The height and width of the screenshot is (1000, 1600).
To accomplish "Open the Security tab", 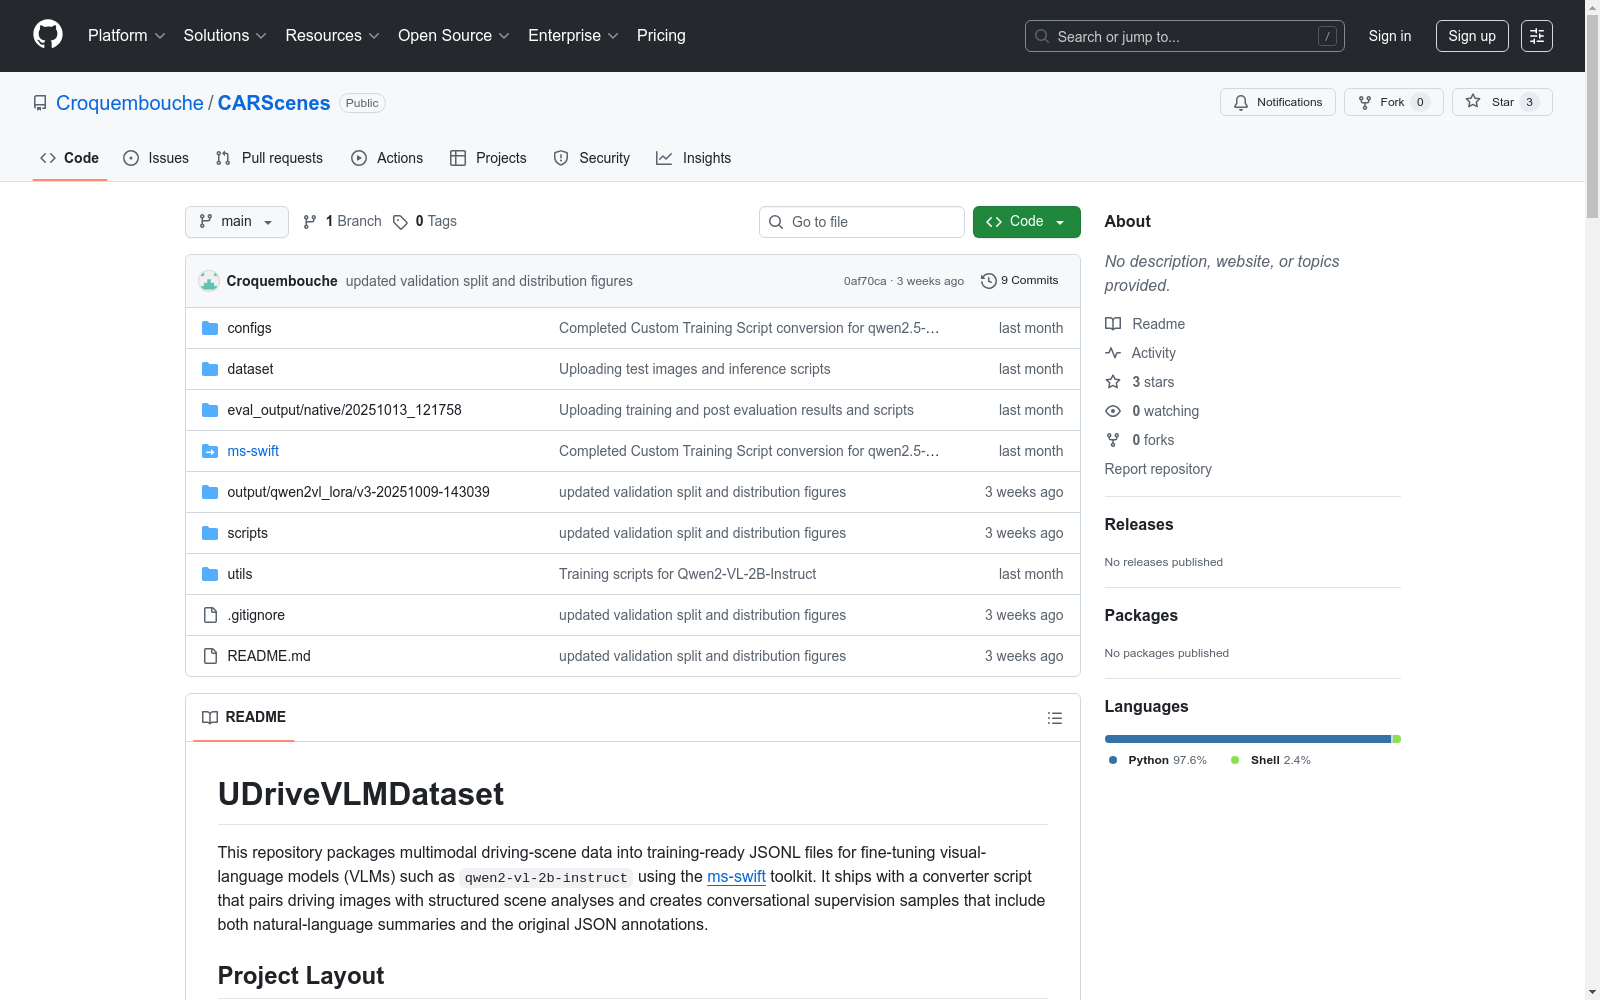I will click(x=592, y=158).
